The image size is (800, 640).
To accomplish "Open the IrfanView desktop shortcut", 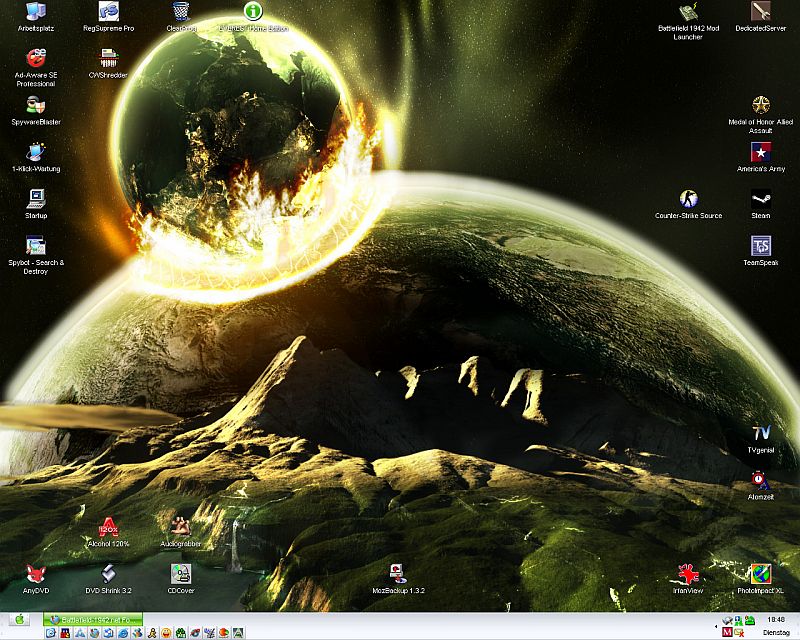I will click(688, 573).
